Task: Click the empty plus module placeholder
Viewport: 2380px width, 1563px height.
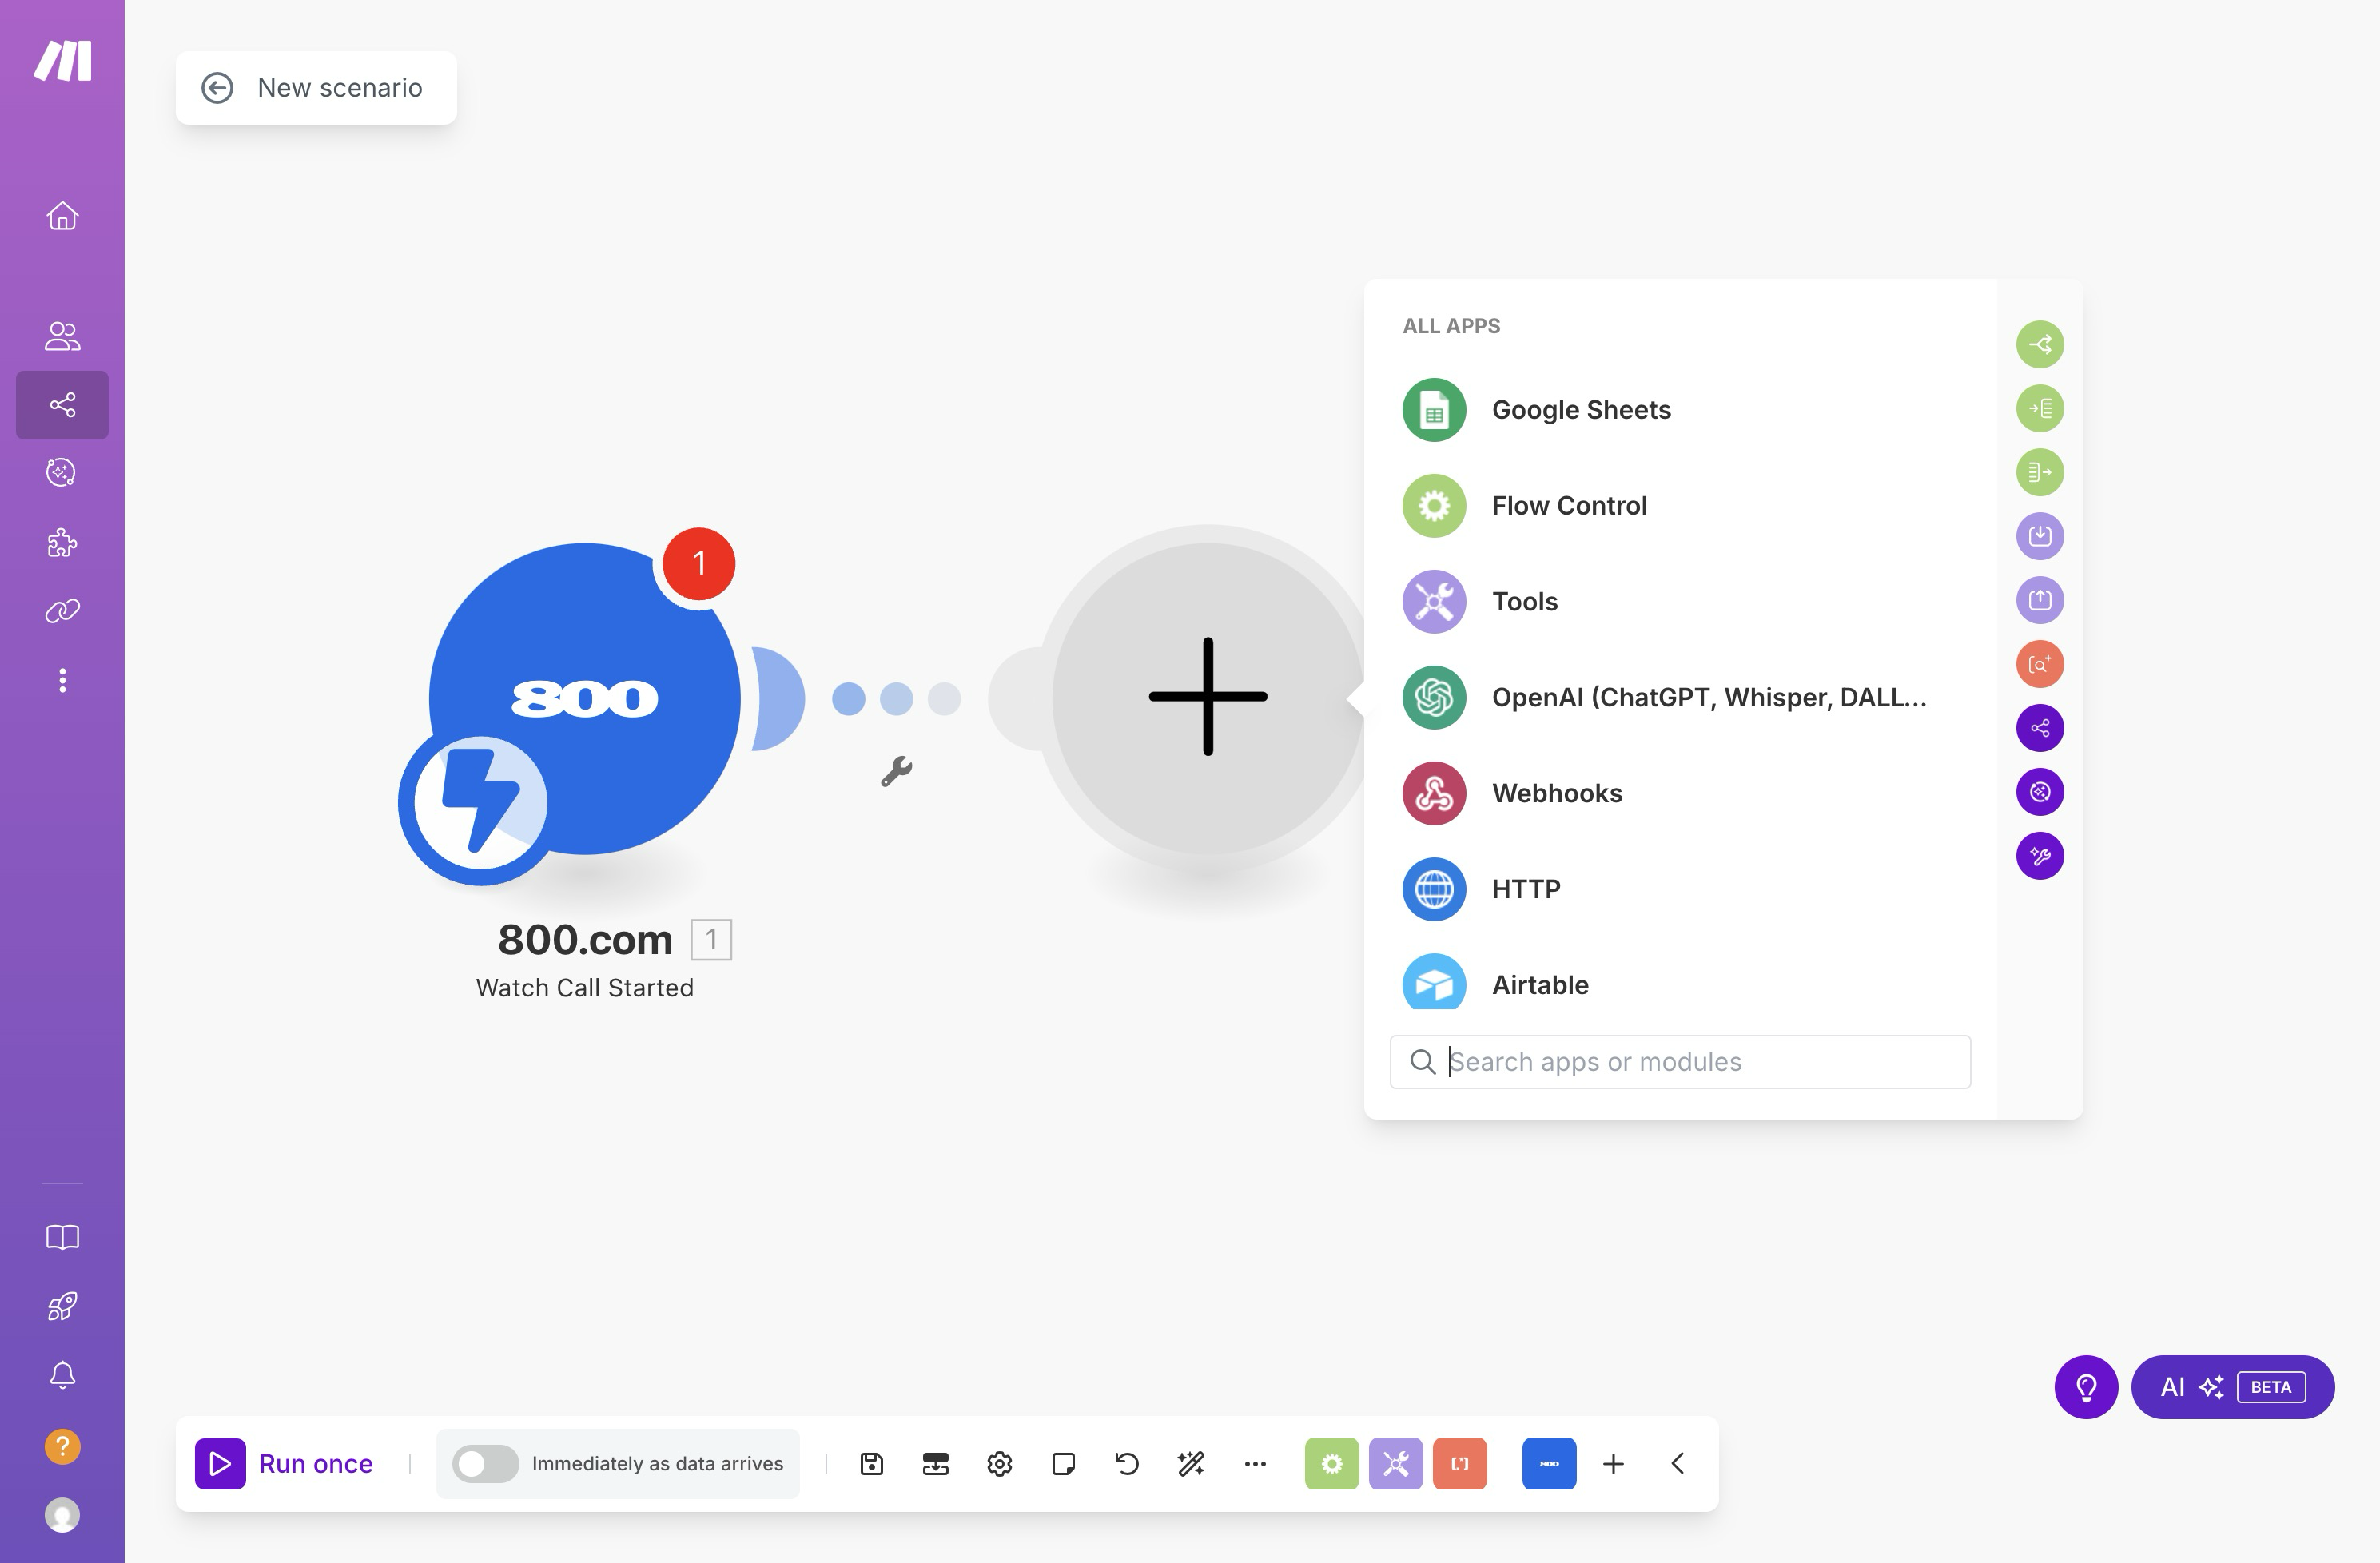Action: [1208, 697]
